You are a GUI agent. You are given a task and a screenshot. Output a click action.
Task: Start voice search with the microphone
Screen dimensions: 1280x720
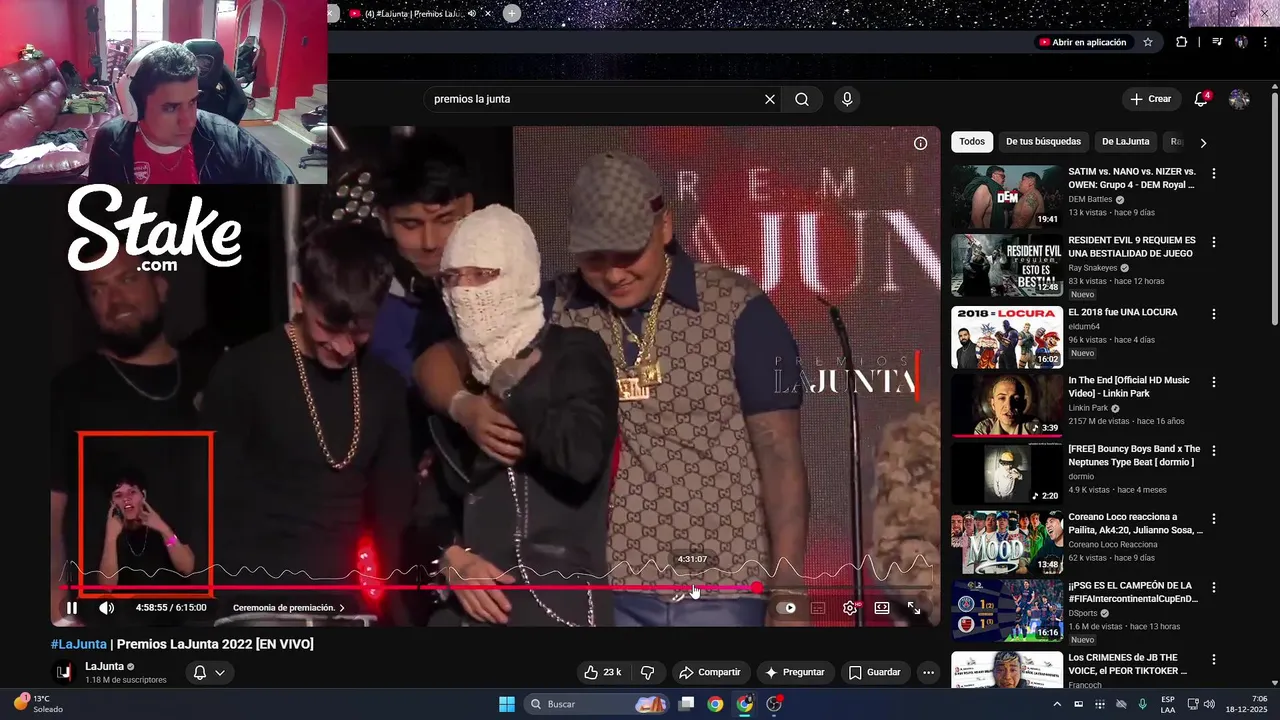tap(847, 99)
